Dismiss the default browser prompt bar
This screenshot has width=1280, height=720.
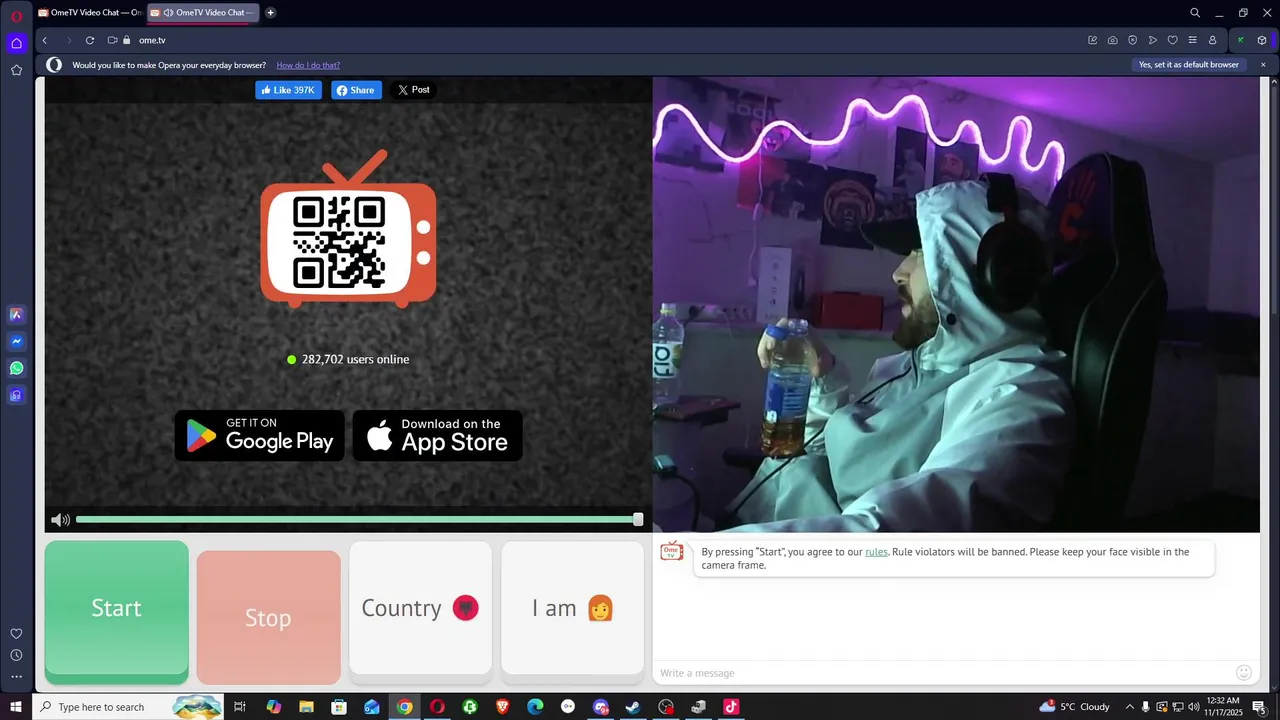click(1263, 65)
